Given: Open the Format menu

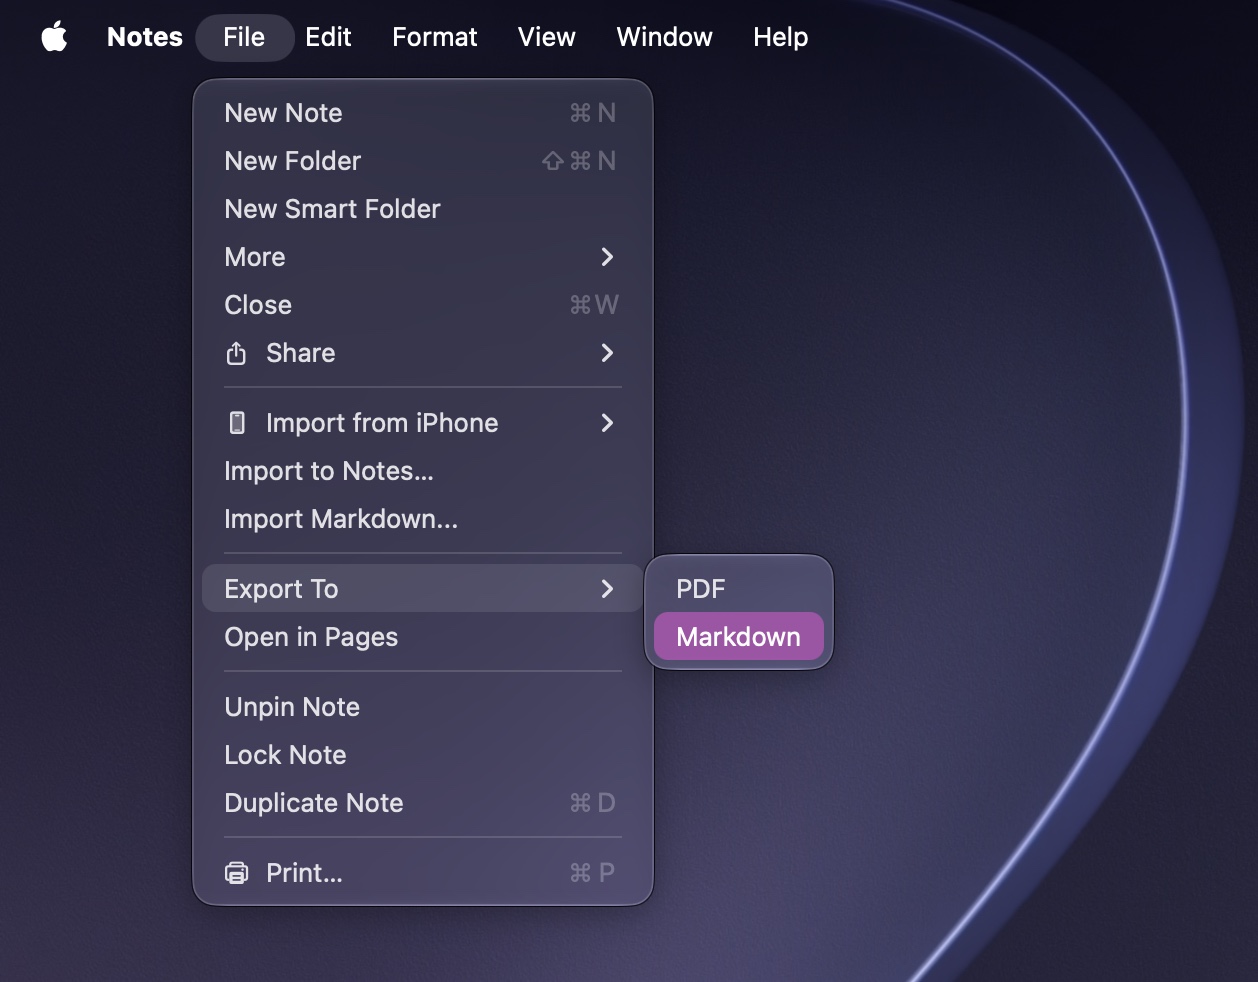Looking at the screenshot, I should [434, 37].
